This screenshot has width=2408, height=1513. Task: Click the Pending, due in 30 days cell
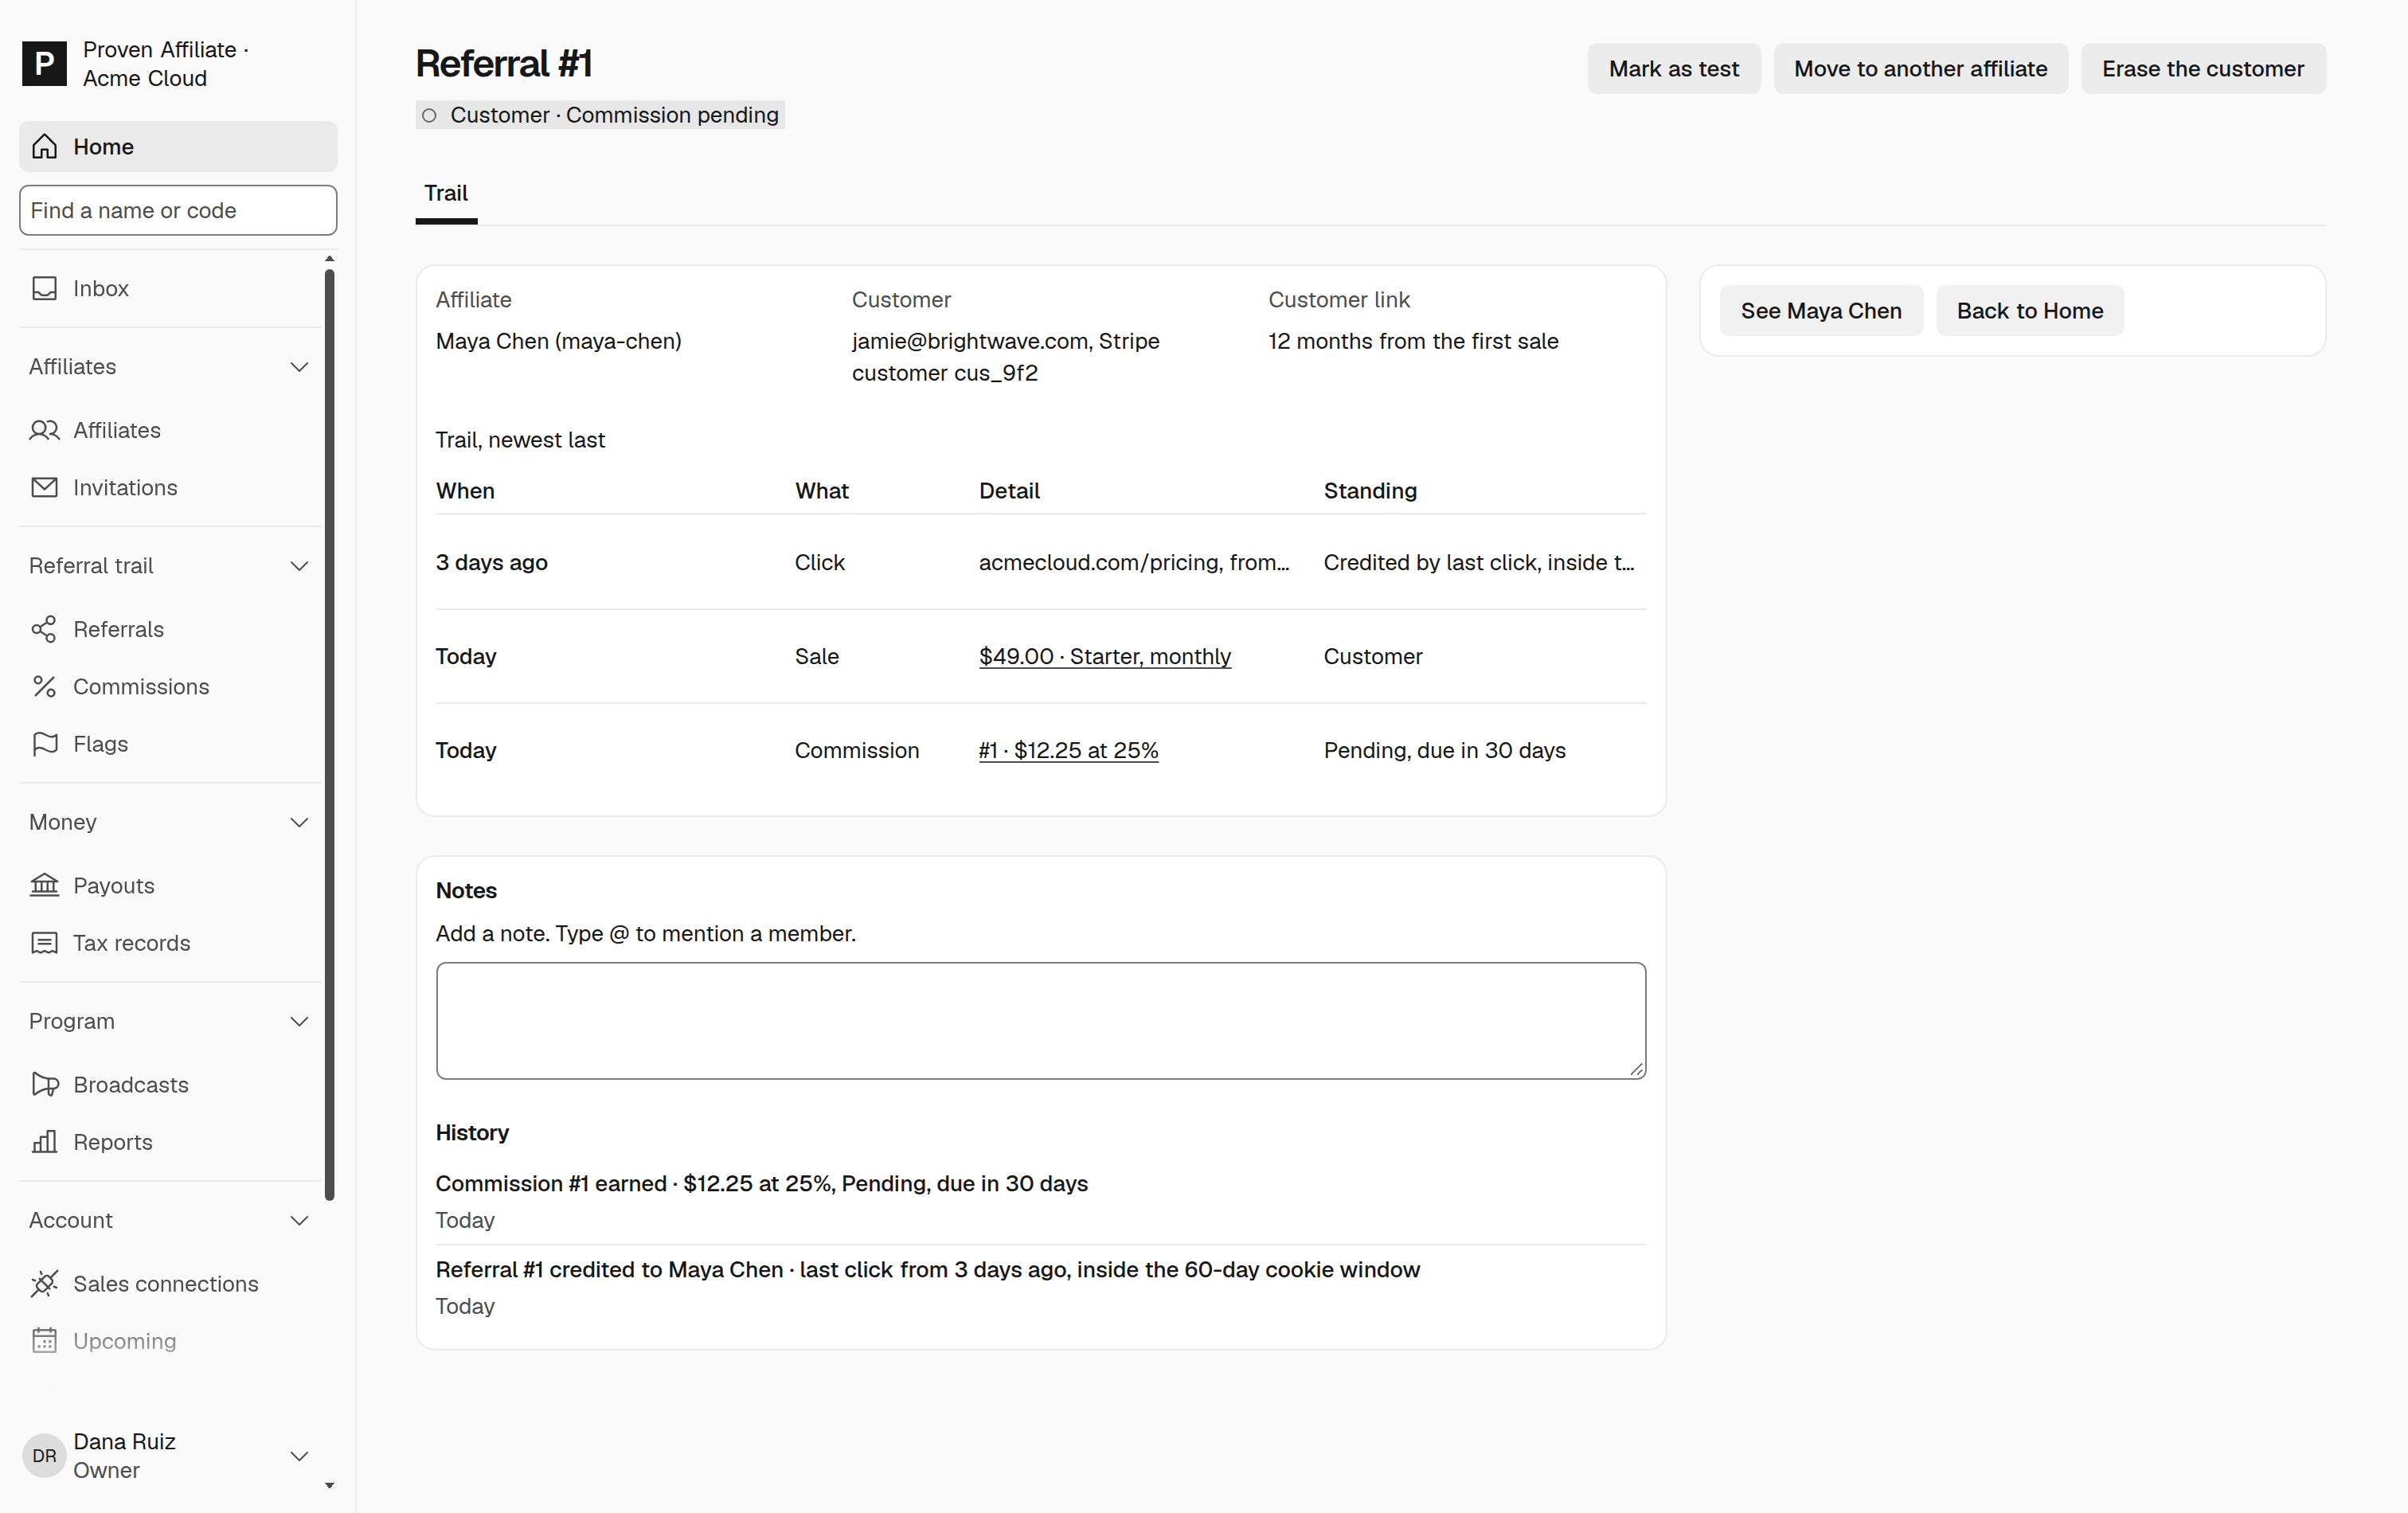(x=1445, y=751)
